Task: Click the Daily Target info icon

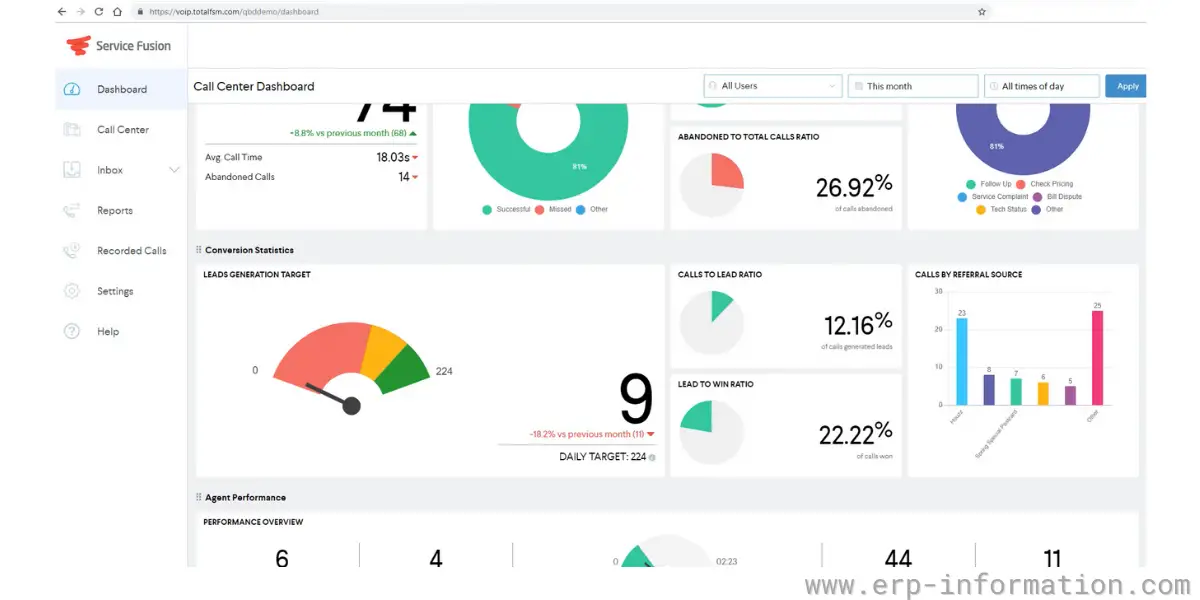Action: 652,457
